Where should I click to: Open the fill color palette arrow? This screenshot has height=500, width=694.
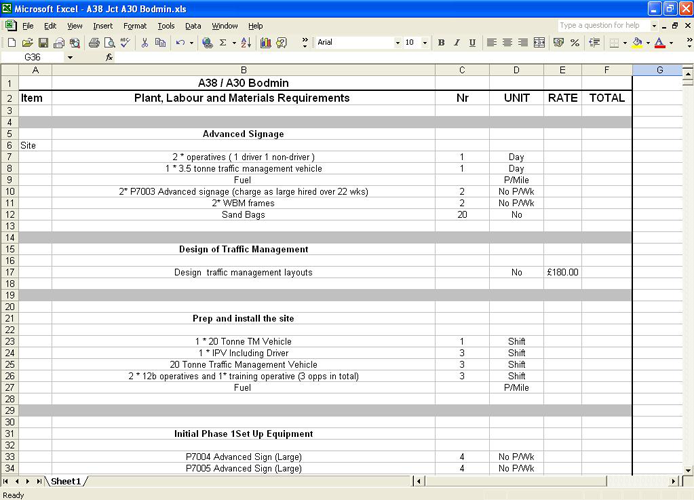point(648,42)
